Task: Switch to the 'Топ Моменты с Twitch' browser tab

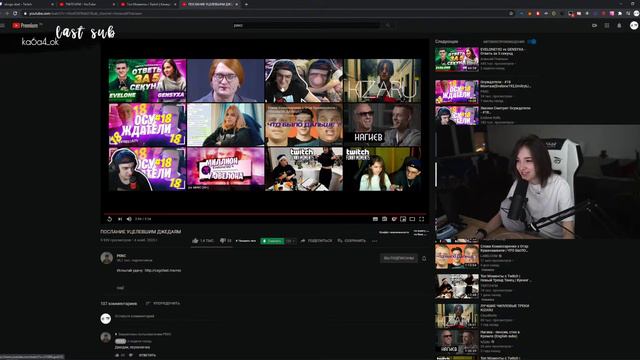Action: coord(148,4)
